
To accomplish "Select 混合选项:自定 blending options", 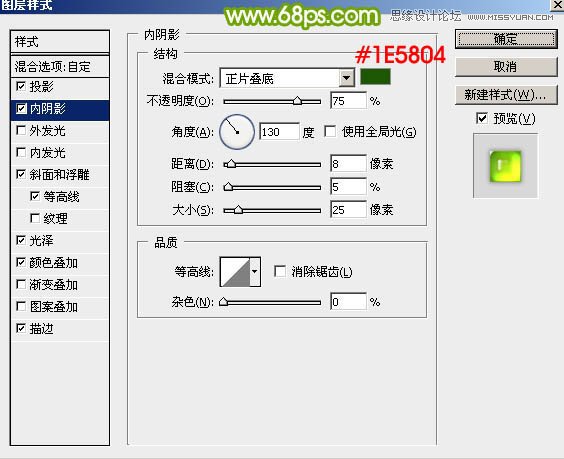I will 60,67.
